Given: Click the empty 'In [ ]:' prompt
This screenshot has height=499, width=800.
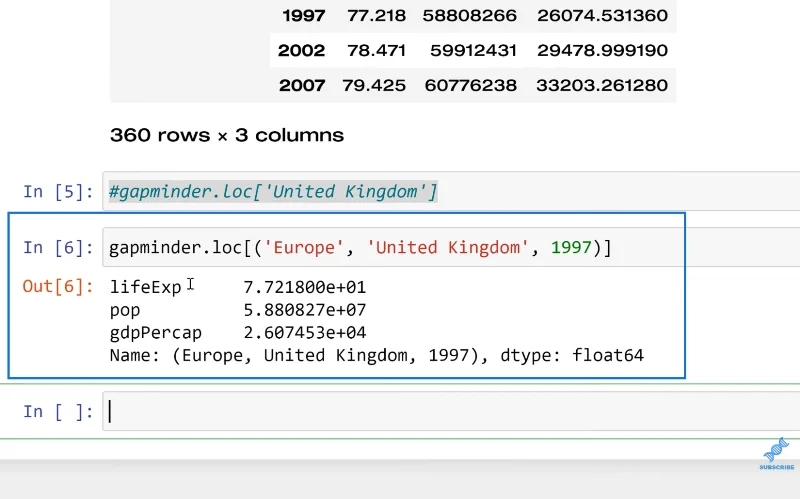Looking at the screenshot, I should 58,412.
